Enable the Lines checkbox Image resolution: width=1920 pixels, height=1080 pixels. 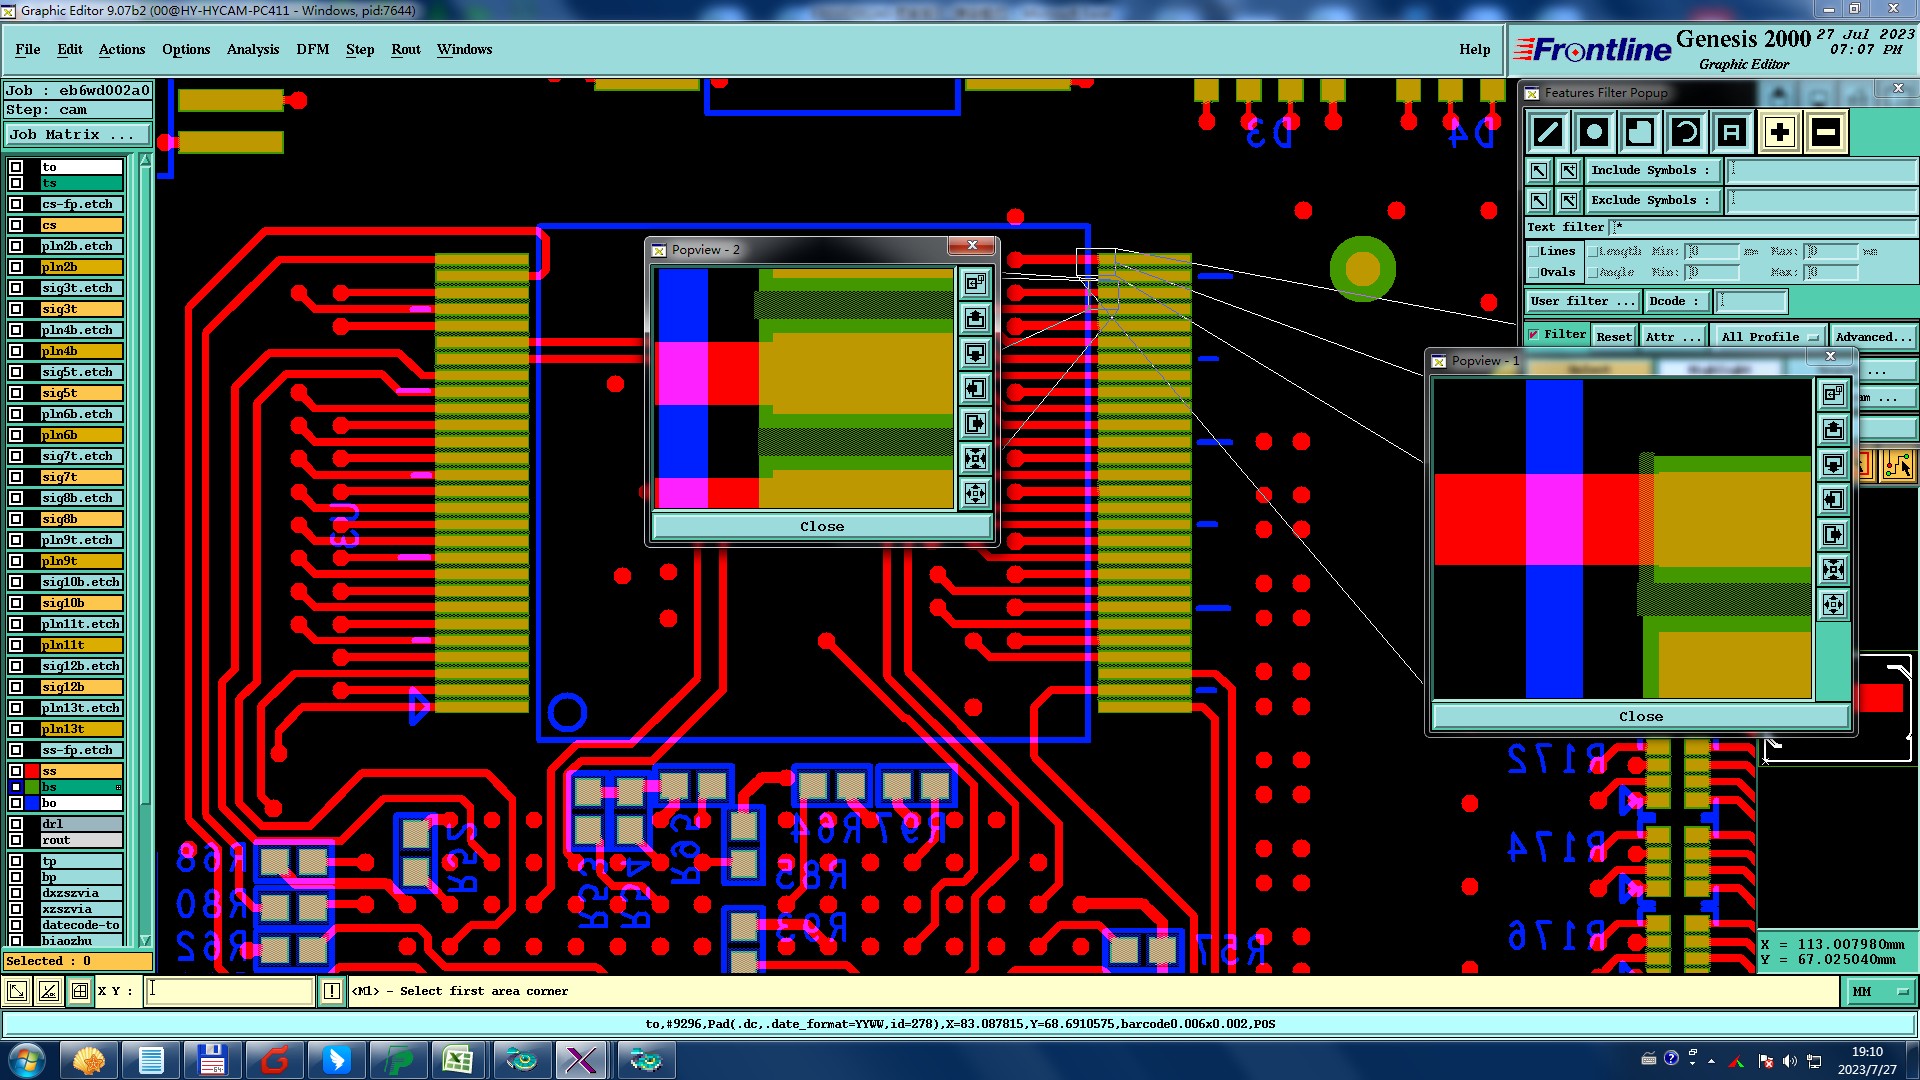pyautogui.click(x=1534, y=252)
